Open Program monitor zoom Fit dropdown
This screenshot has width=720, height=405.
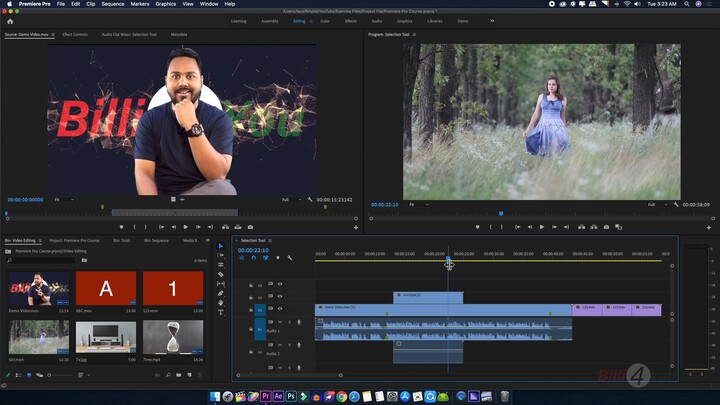(419, 204)
